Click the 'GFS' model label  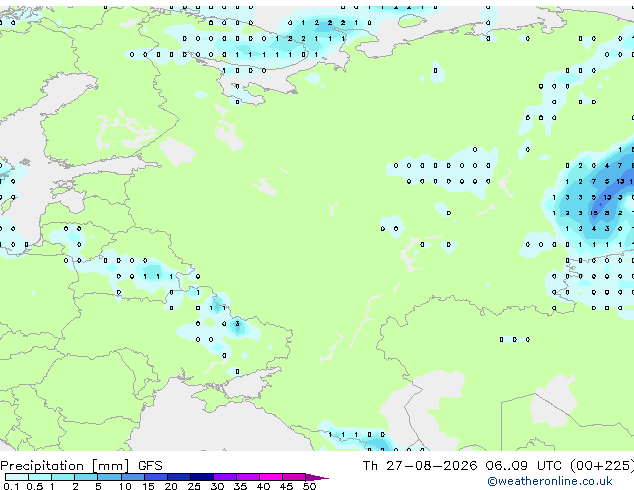(150, 466)
